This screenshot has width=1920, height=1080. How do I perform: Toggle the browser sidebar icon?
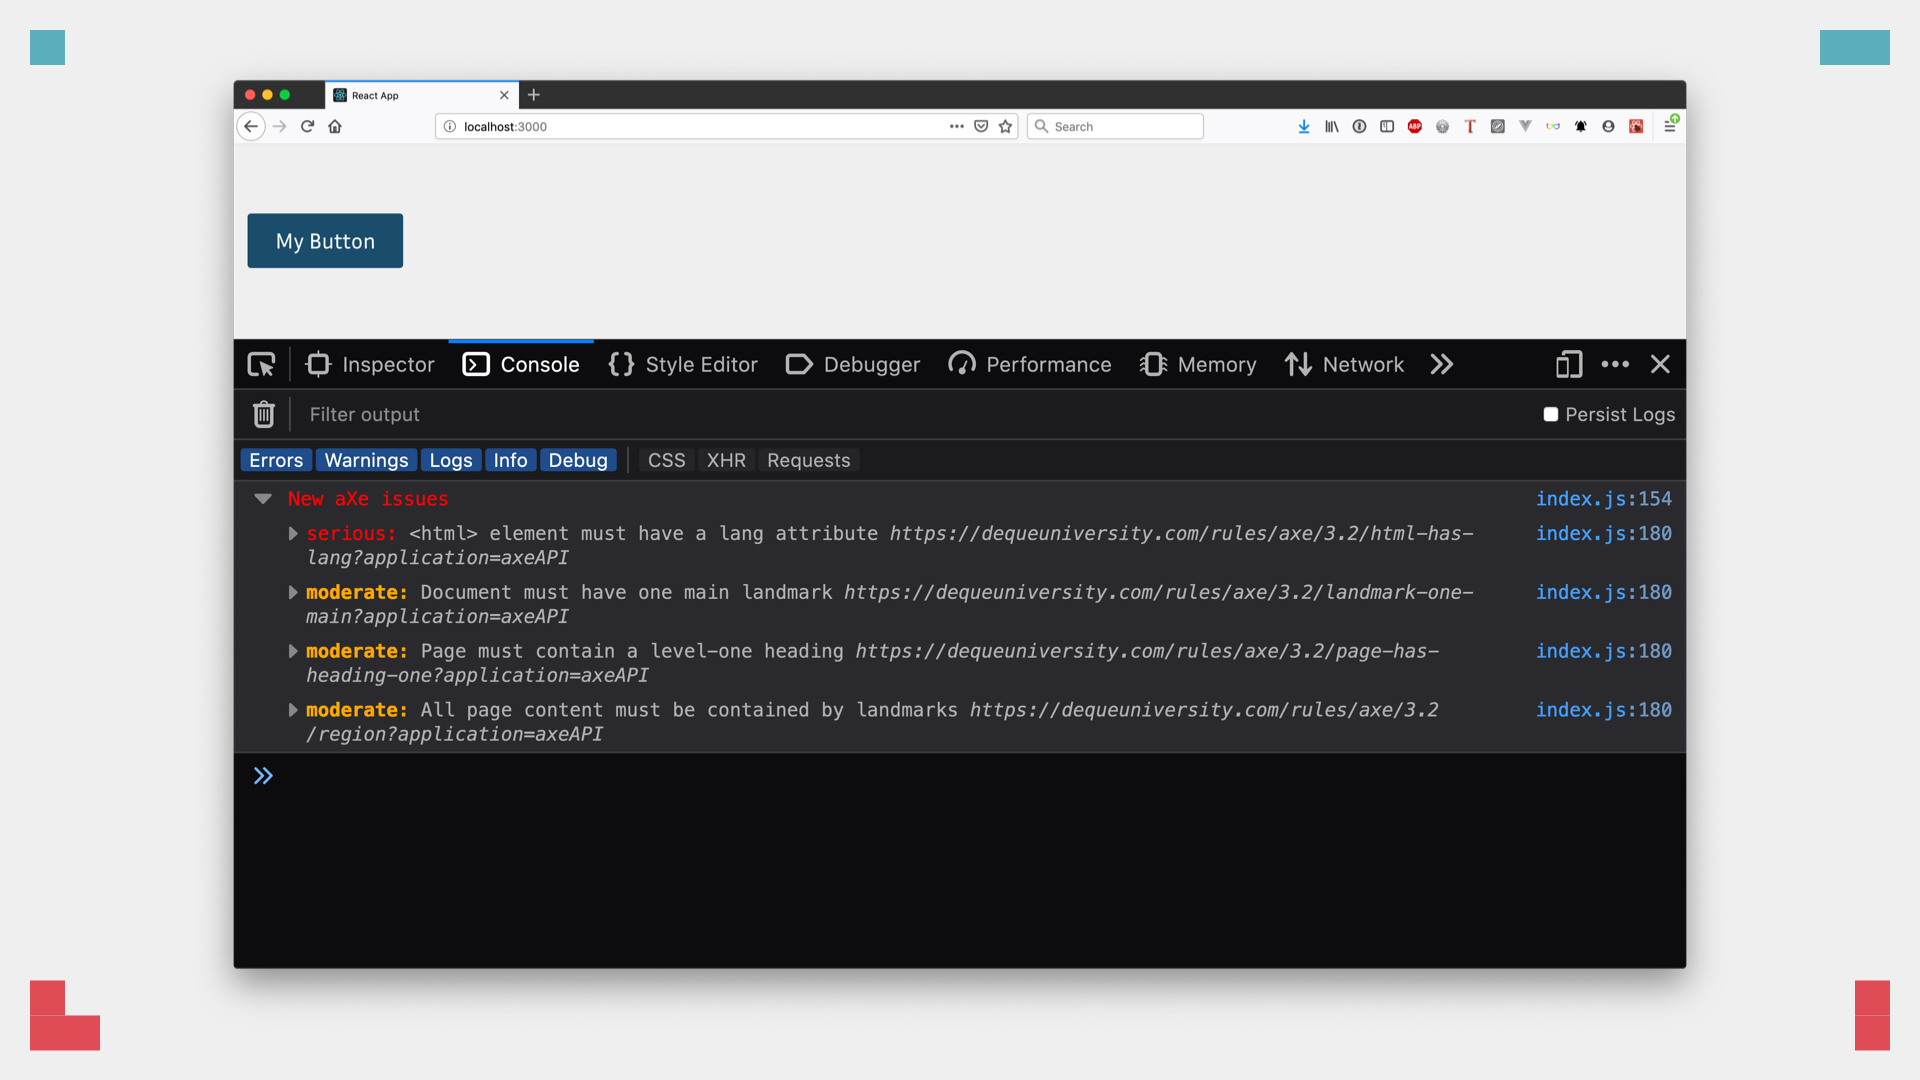[1387, 126]
